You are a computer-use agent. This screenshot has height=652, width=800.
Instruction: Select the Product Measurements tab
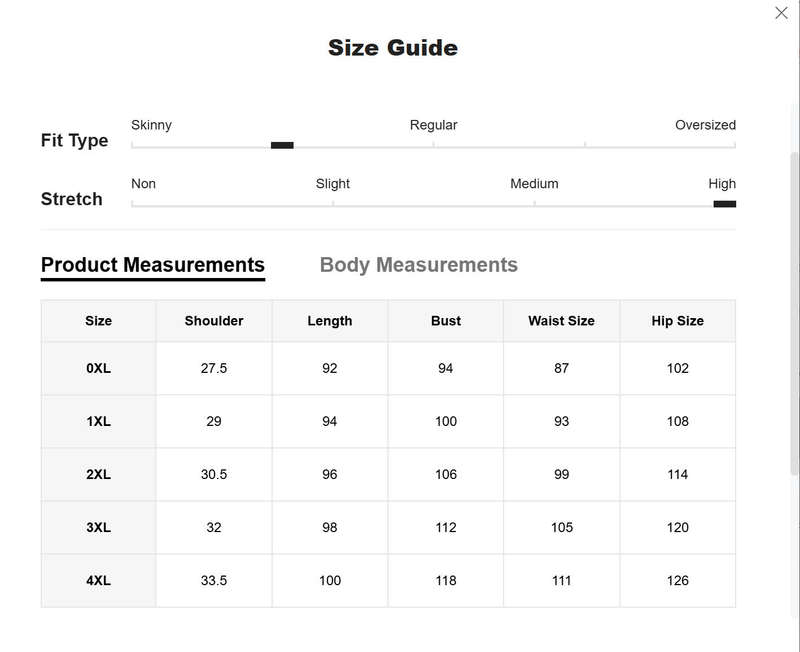[153, 265]
